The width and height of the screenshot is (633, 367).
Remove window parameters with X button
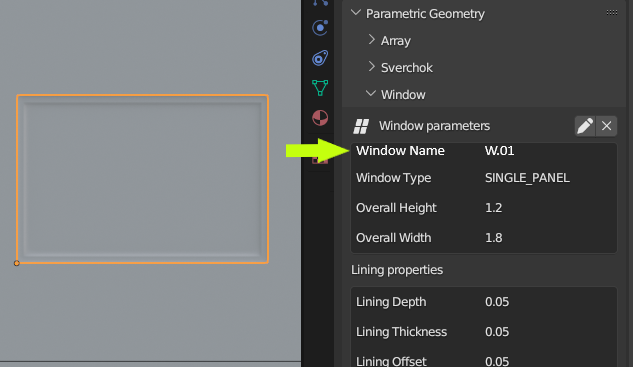pos(606,126)
